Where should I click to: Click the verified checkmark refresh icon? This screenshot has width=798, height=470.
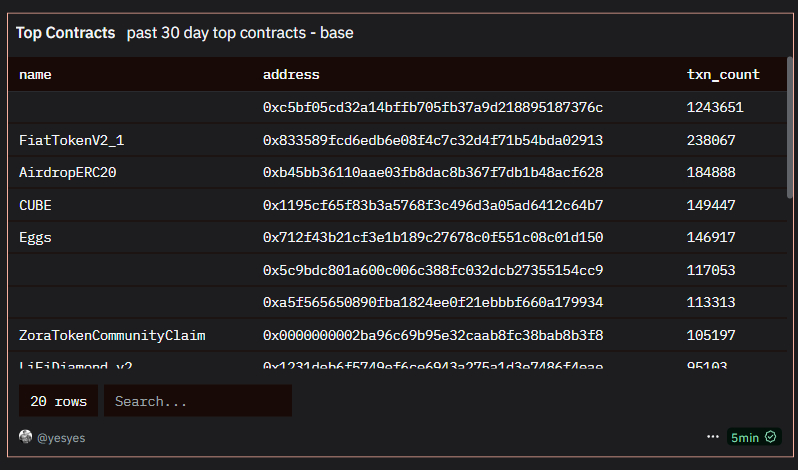[x=771, y=437]
